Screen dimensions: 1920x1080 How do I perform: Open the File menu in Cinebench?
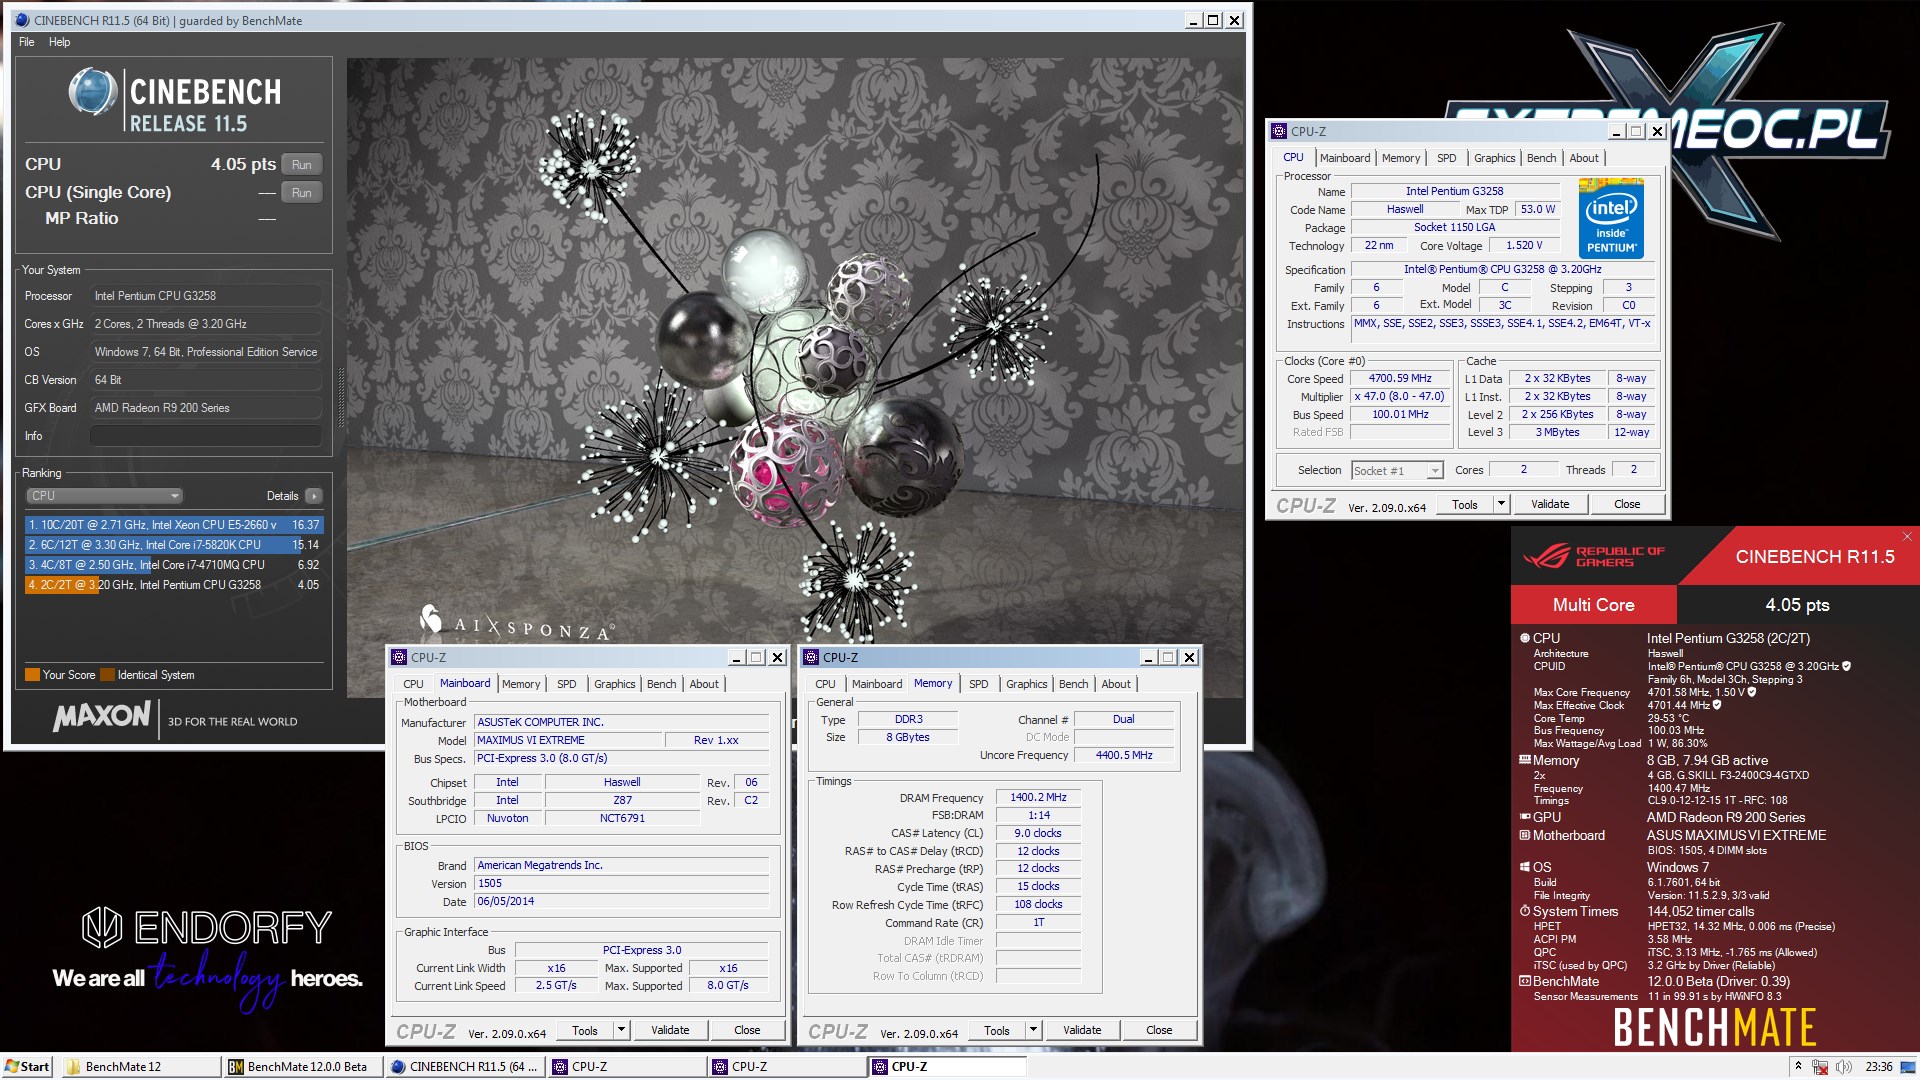(x=27, y=42)
